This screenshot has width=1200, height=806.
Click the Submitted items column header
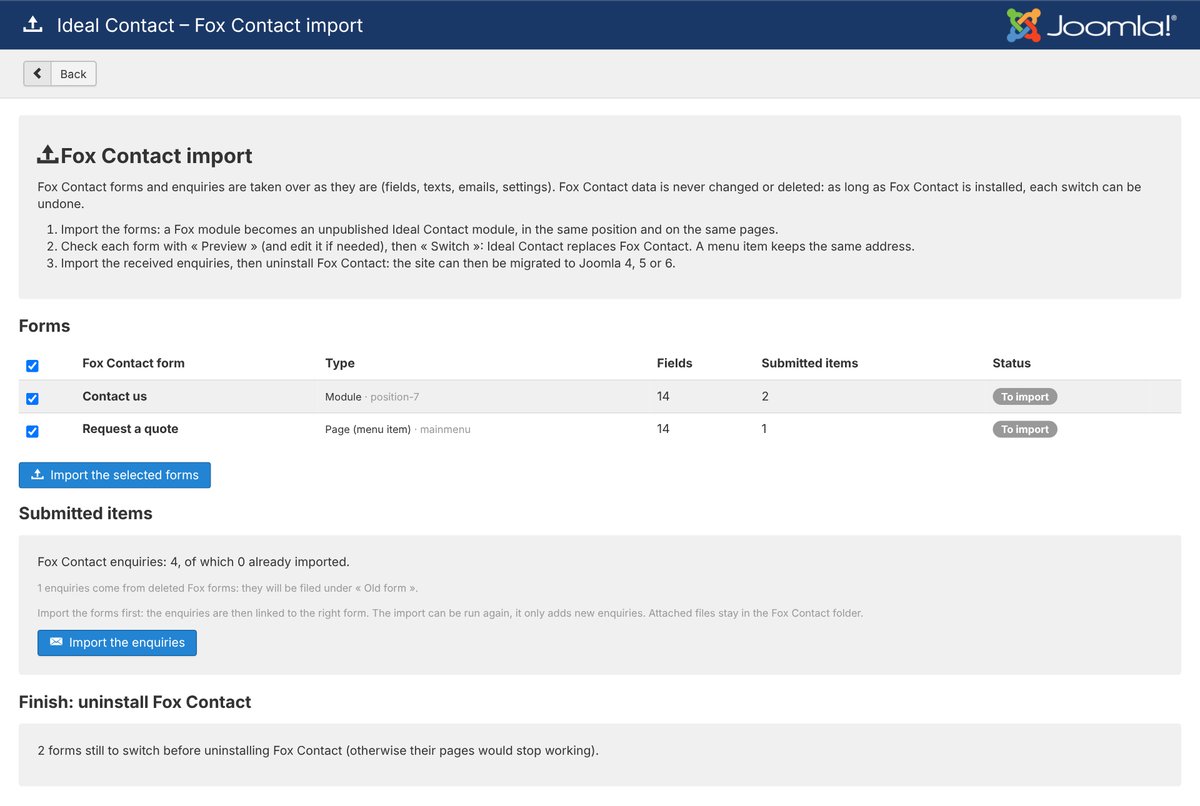click(x=809, y=363)
